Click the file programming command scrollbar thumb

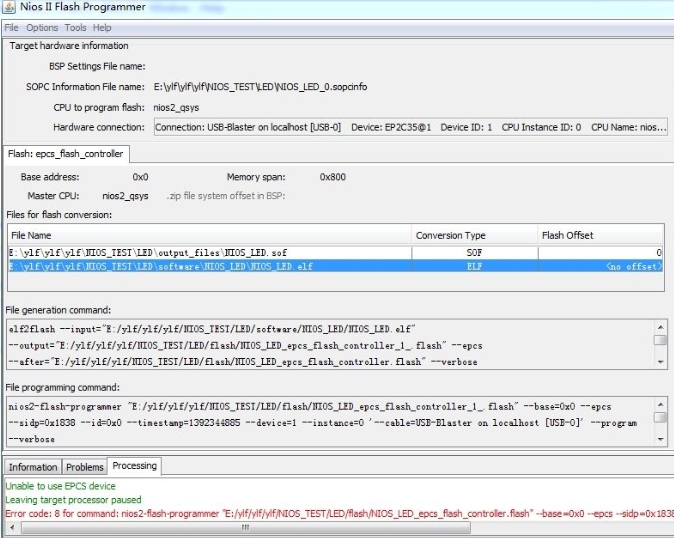[x=661, y=417]
